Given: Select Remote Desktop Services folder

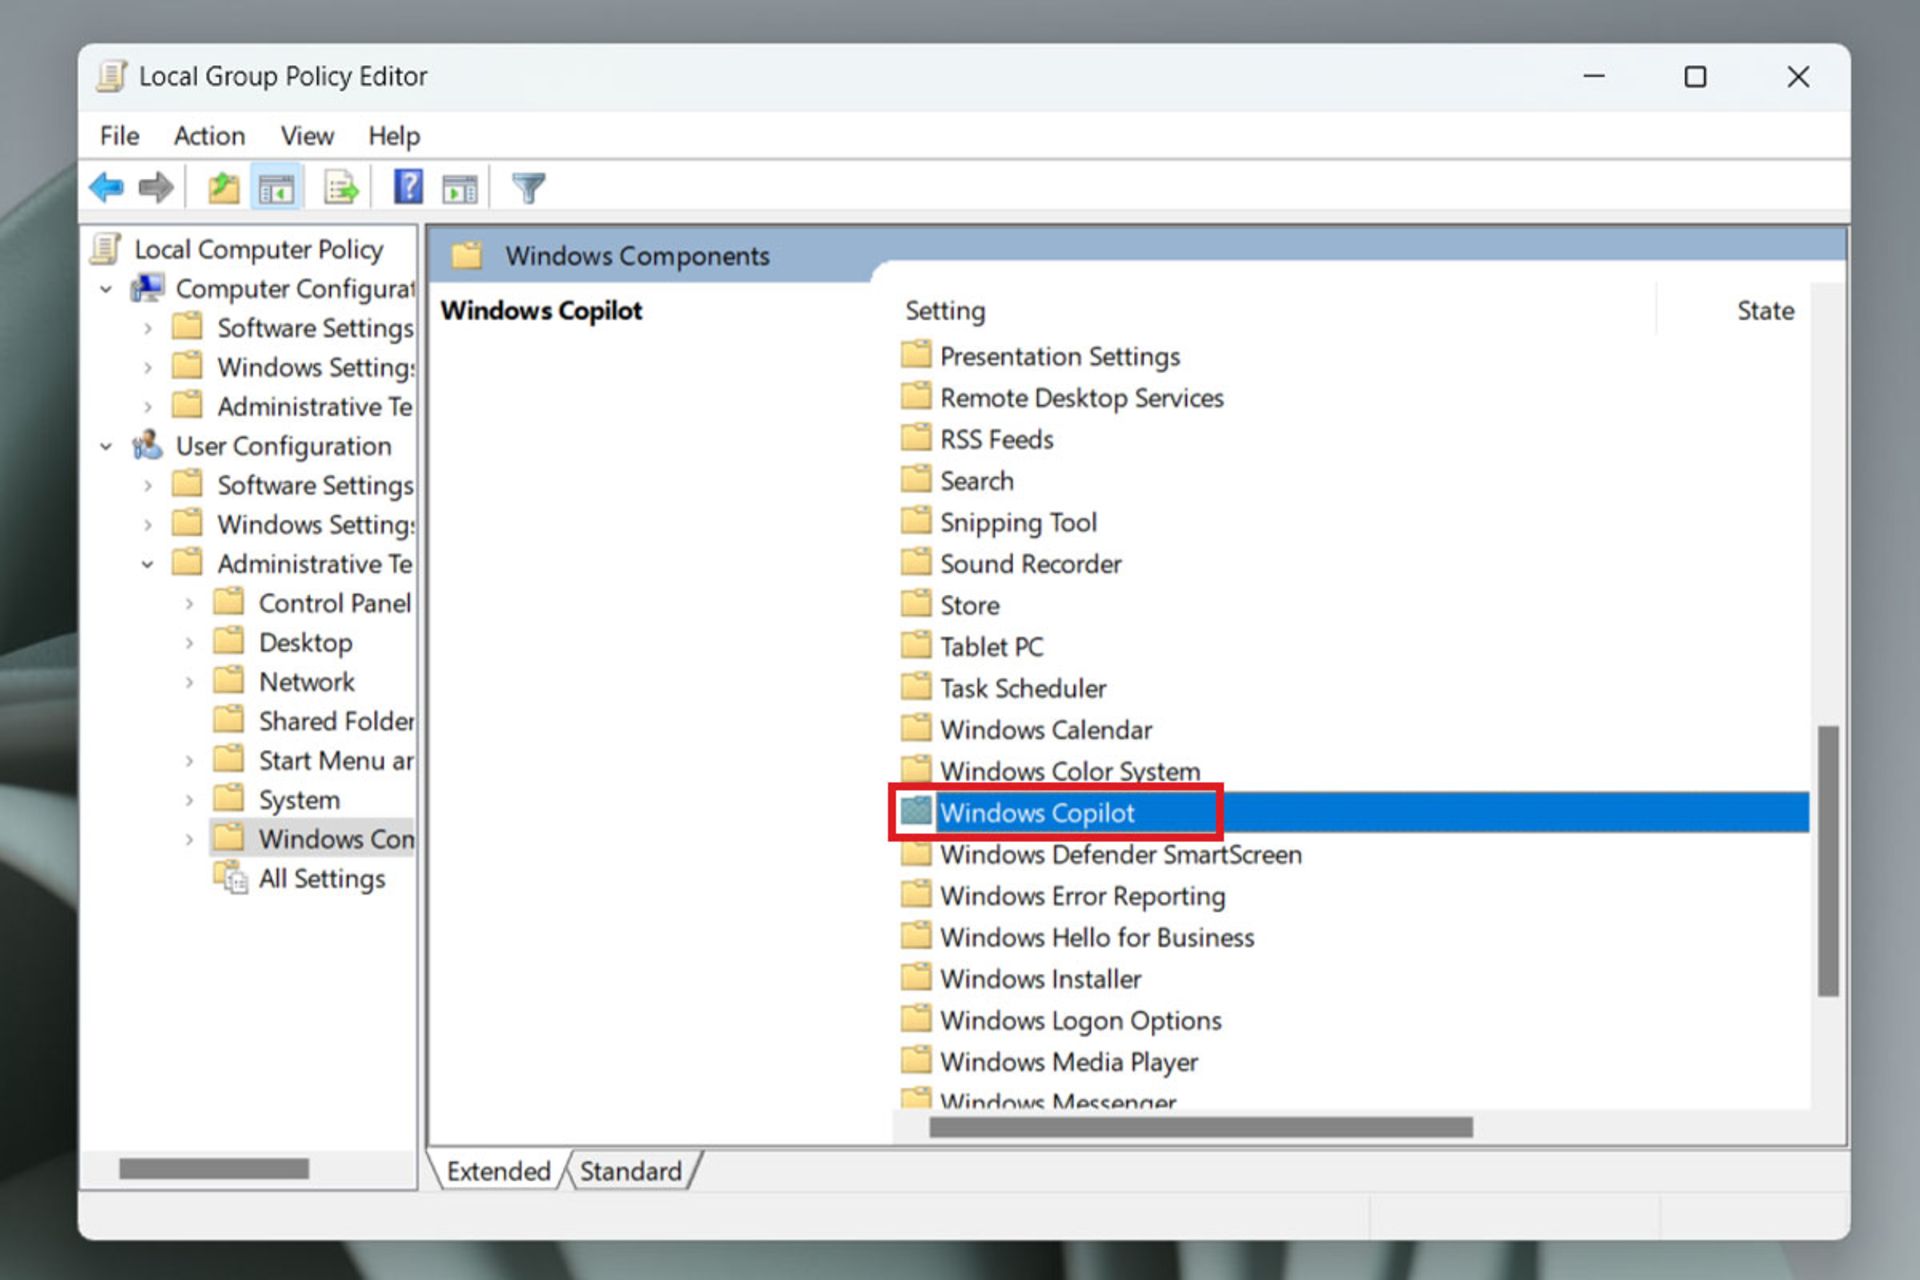Looking at the screenshot, I should tap(1062, 398).
